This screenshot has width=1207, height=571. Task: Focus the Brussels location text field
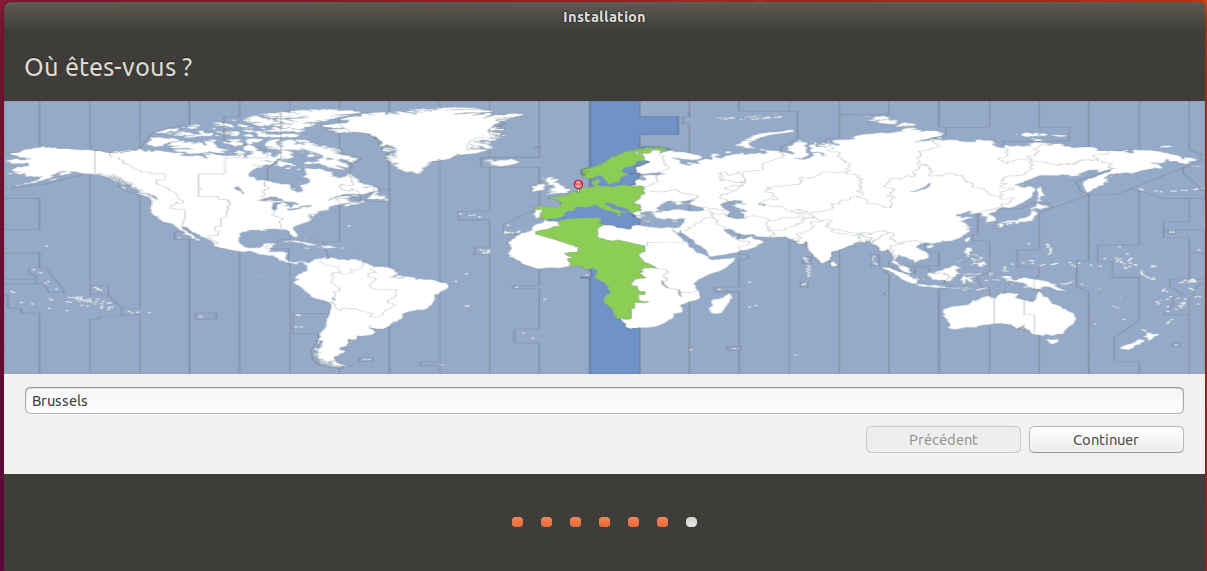[603, 401]
